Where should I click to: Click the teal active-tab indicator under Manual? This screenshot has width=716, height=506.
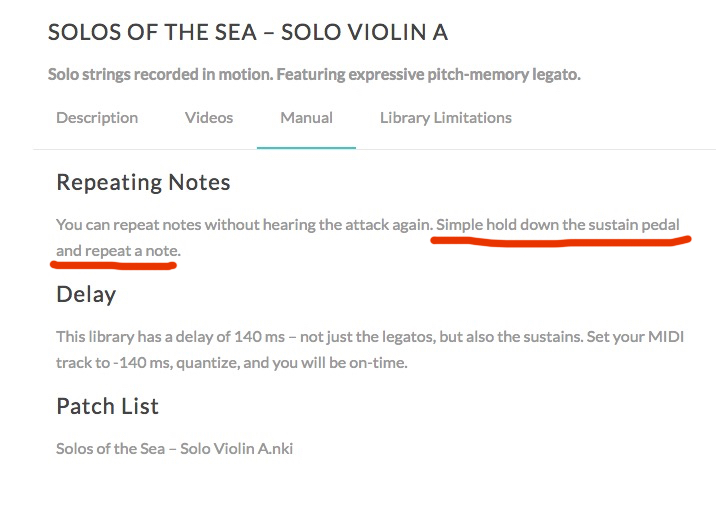306,147
